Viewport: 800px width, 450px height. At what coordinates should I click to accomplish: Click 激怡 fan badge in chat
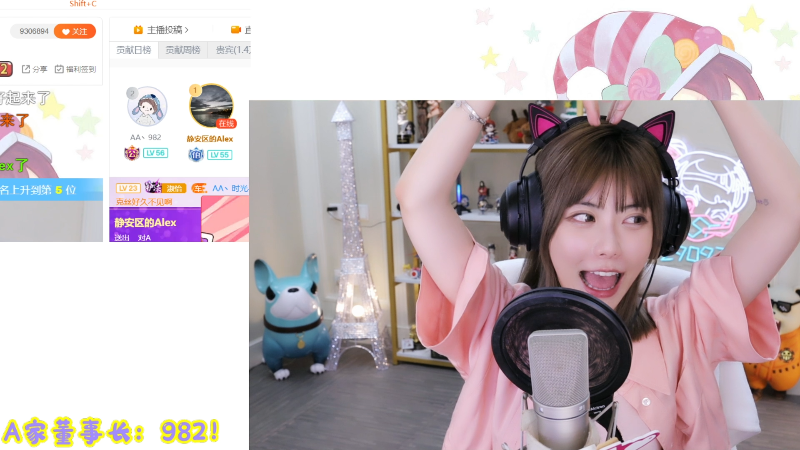pyautogui.click(x=165, y=188)
